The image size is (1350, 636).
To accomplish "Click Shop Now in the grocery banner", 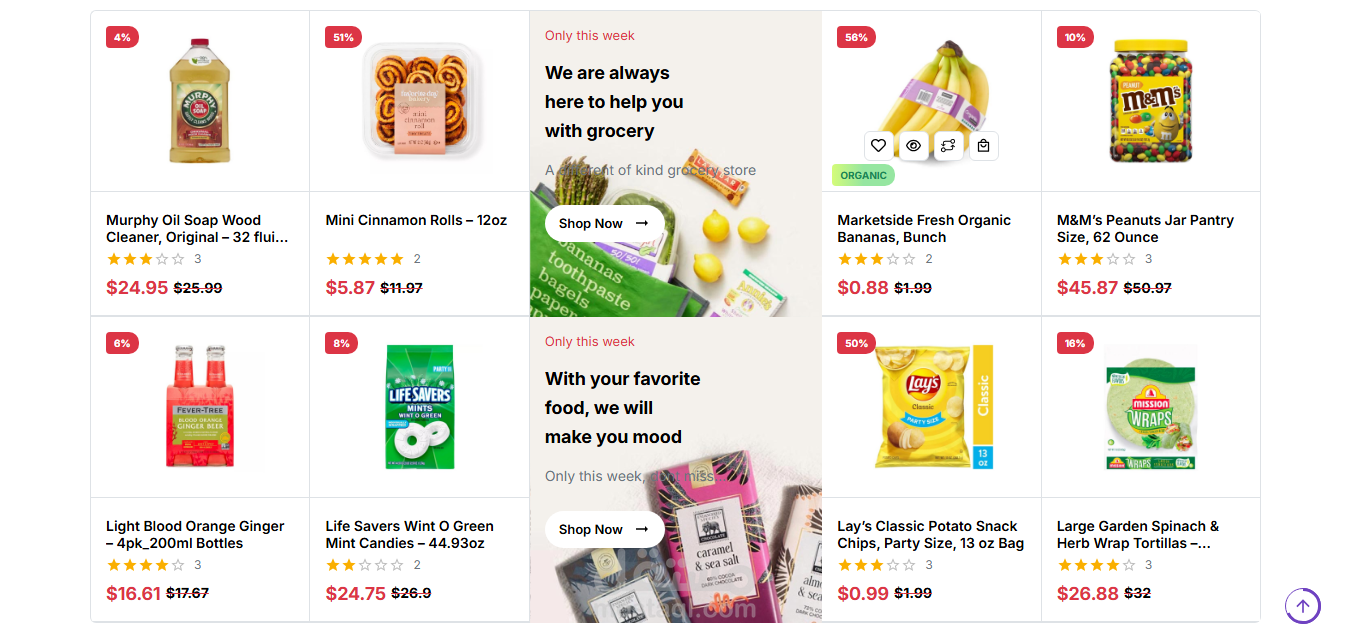I will 604,223.
